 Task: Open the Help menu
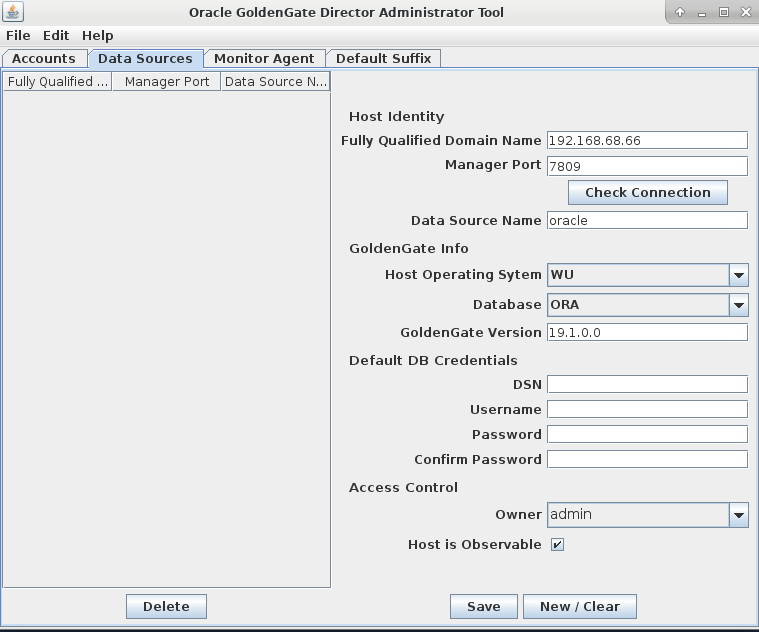click(x=97, y=35)
